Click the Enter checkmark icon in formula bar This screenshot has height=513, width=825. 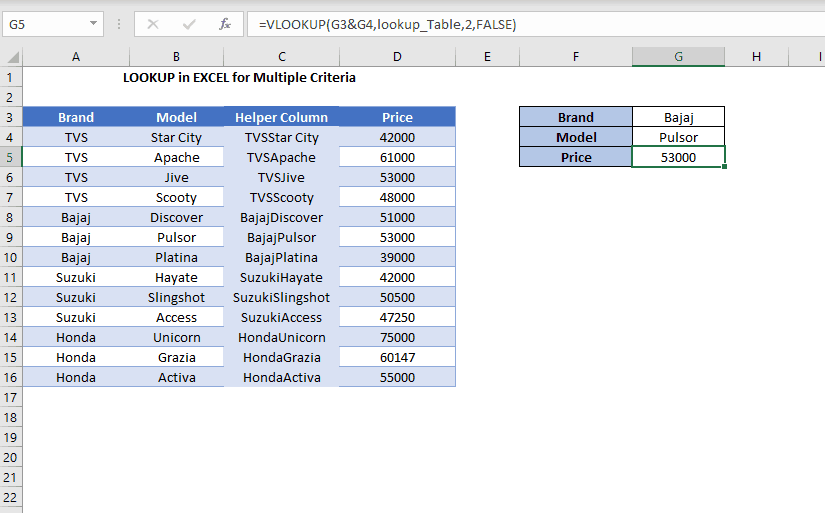pyautogui.click(x=189, y=24)
